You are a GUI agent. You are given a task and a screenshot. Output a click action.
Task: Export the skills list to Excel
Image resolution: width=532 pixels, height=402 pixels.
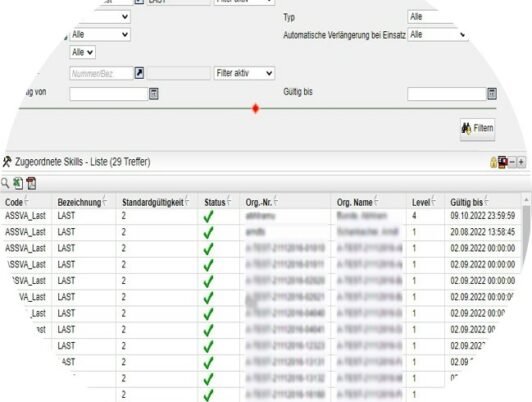(x=18, y=183)
